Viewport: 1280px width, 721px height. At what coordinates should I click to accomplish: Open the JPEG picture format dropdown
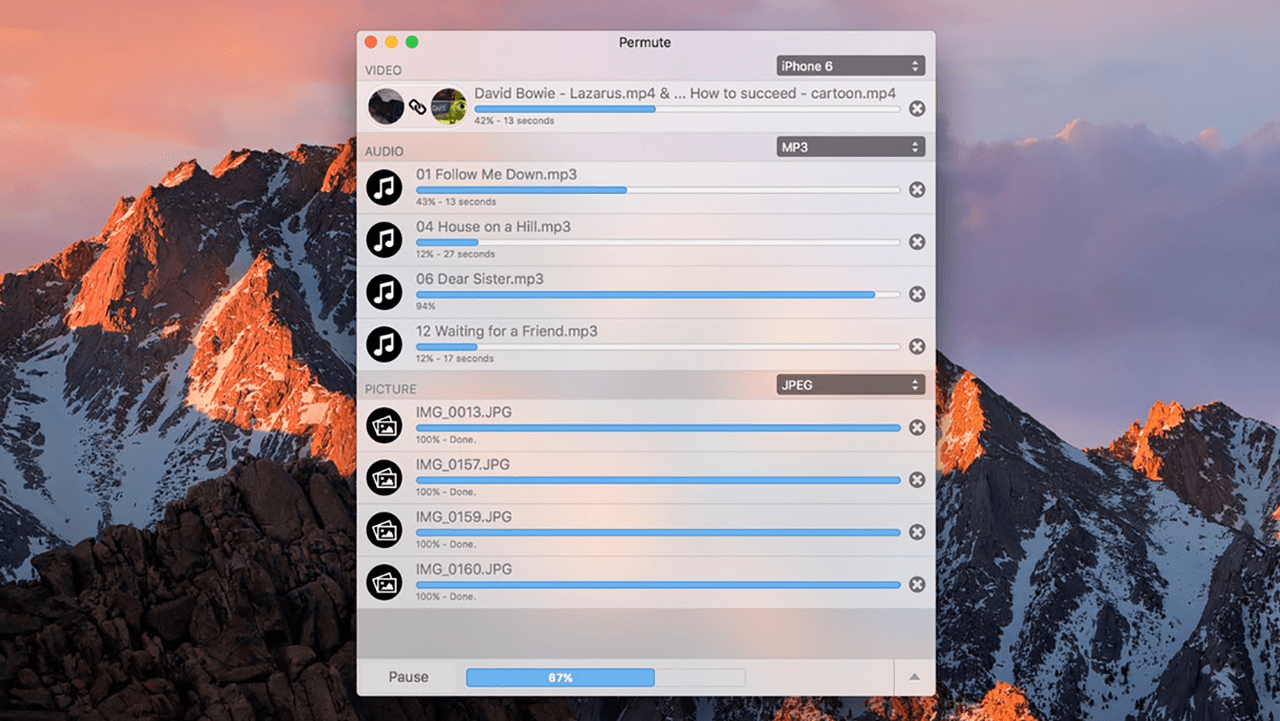click(x=851, y=385)
